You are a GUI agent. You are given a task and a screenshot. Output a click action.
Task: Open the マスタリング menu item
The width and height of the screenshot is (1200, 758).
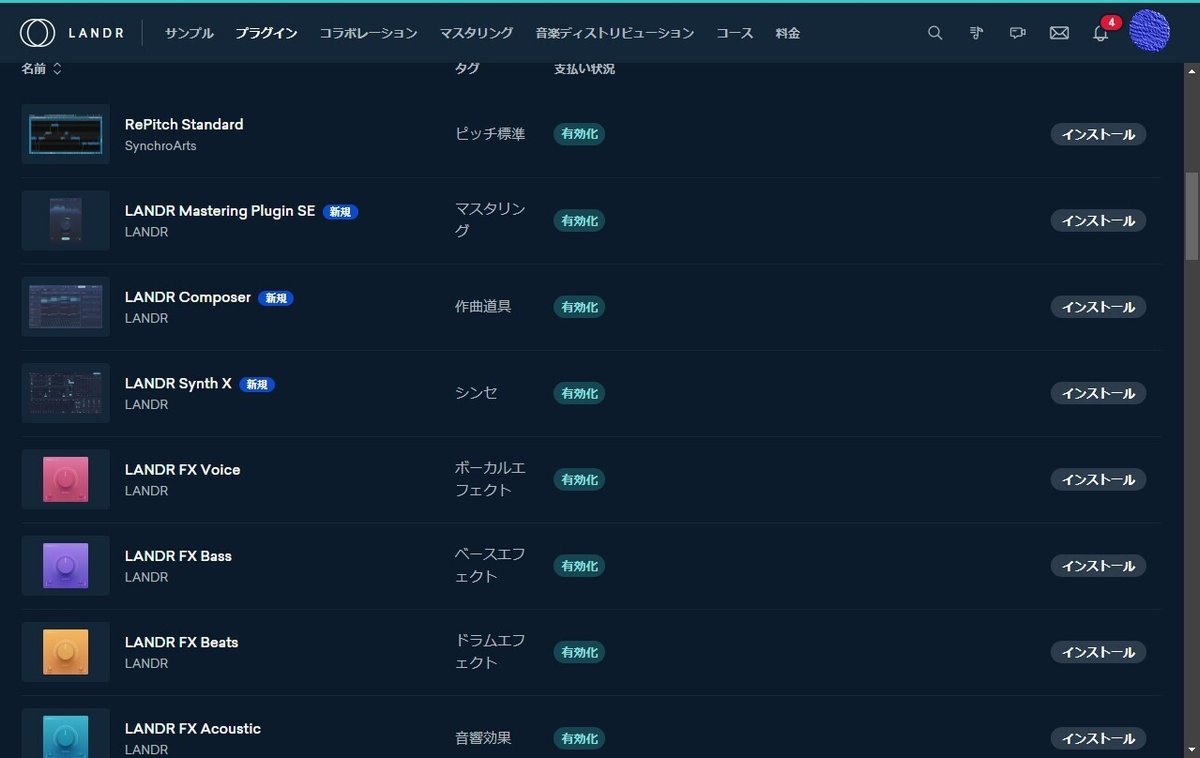point(476,33)
